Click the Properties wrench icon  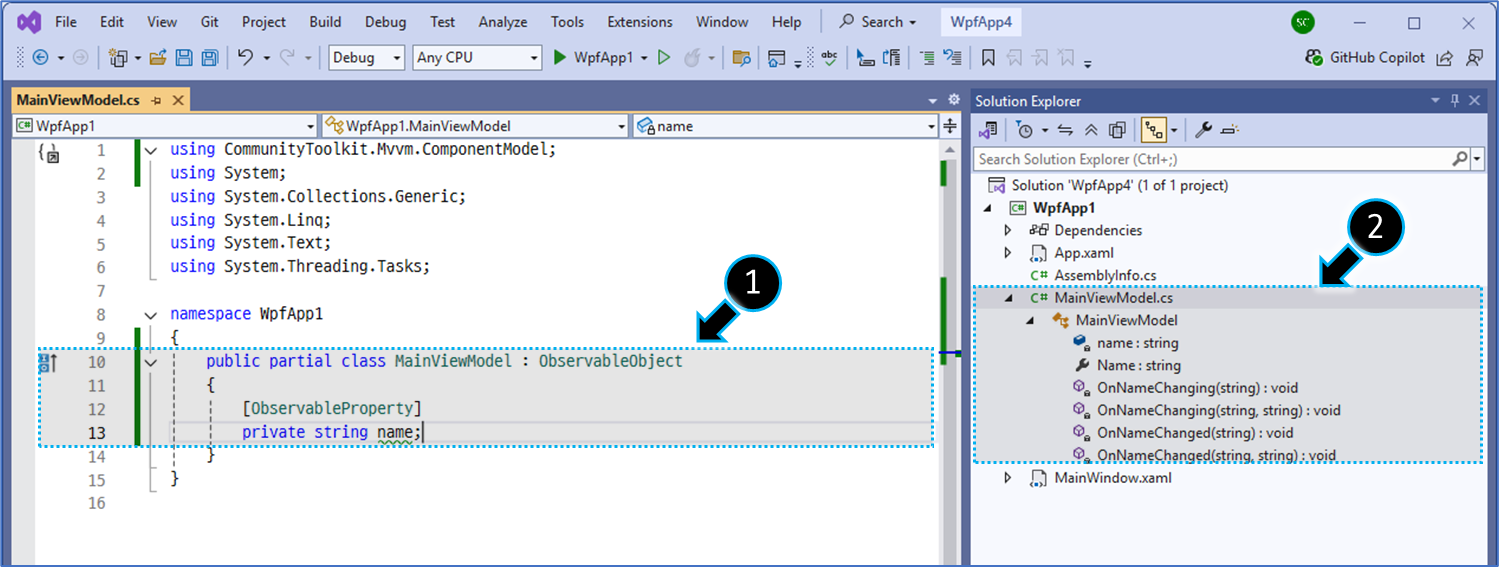(1204, 130)
